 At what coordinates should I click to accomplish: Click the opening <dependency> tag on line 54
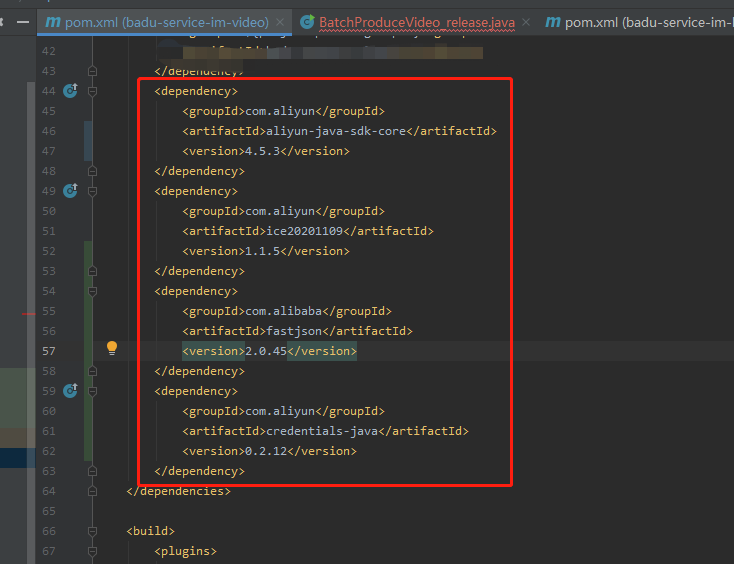click(x=196, y=292)
